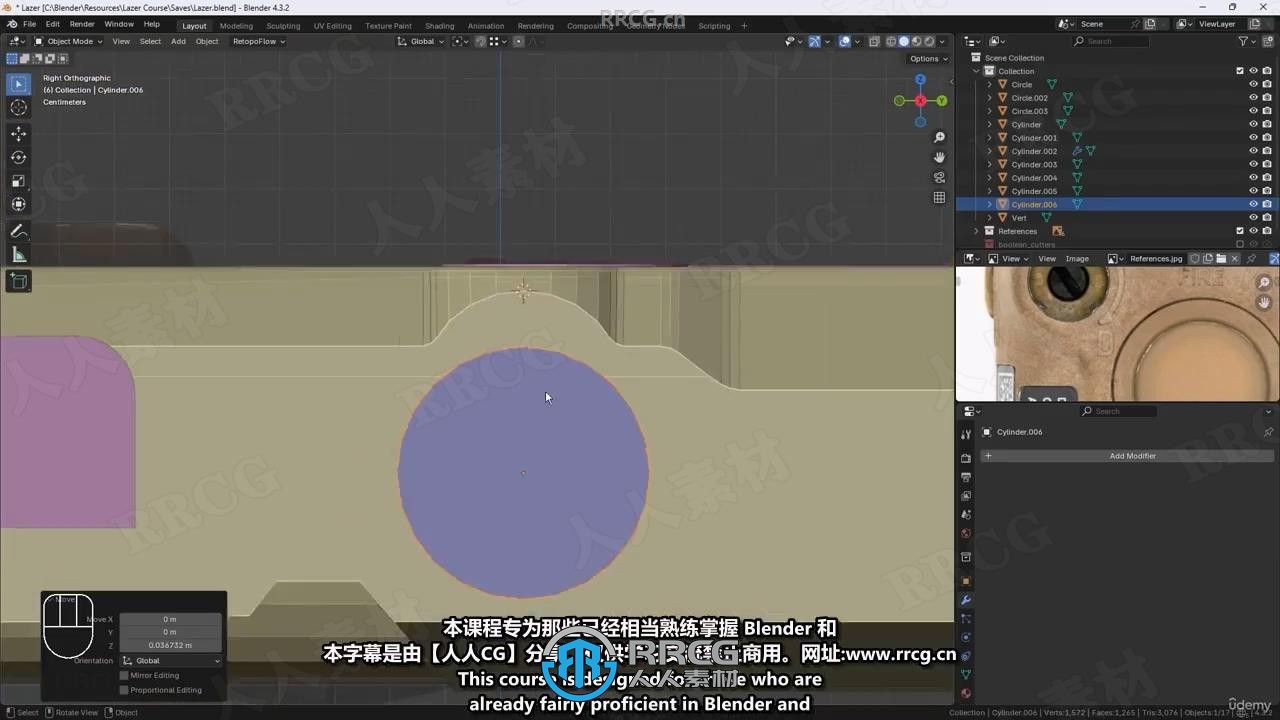Click the Z axis on navigation gizmo
Image resolution: width=1280 pixels, height=720 pixels.
(920, 80)
